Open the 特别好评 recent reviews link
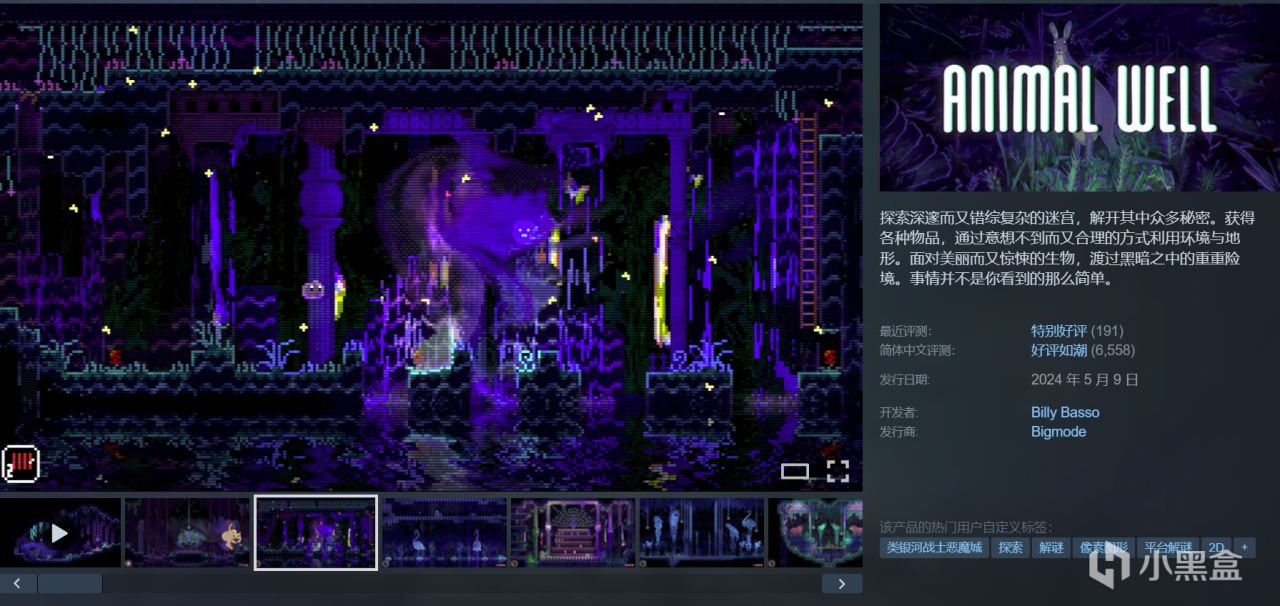The image size is (1280, 606). 1059,331
